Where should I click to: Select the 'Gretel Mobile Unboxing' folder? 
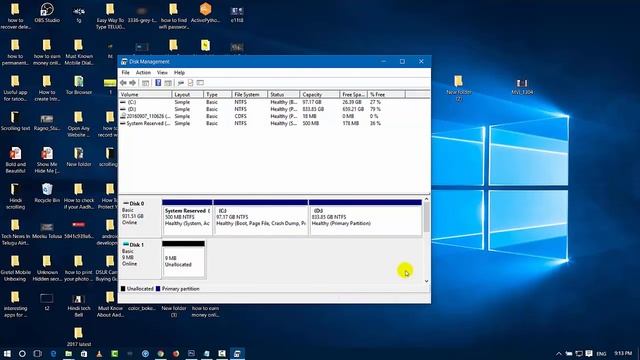pos(15,268)
